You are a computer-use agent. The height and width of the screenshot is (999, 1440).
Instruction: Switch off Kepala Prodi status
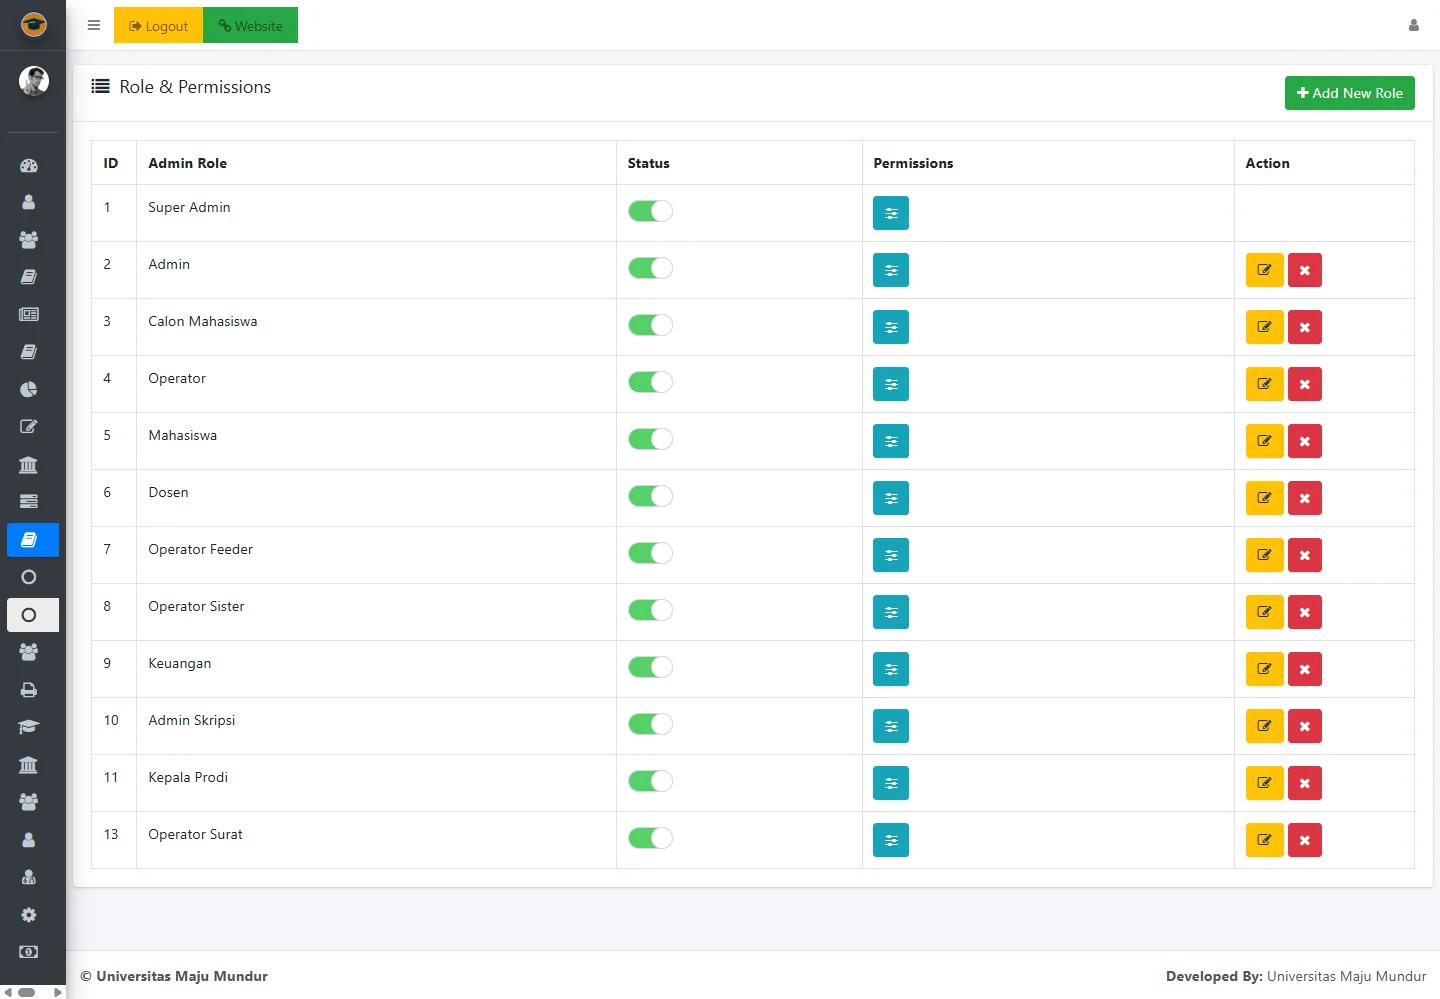click(x=650, y=781)
